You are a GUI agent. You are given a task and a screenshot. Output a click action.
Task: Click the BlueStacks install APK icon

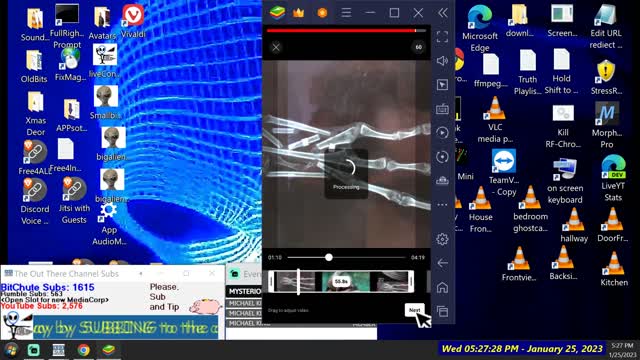[442, 180]
